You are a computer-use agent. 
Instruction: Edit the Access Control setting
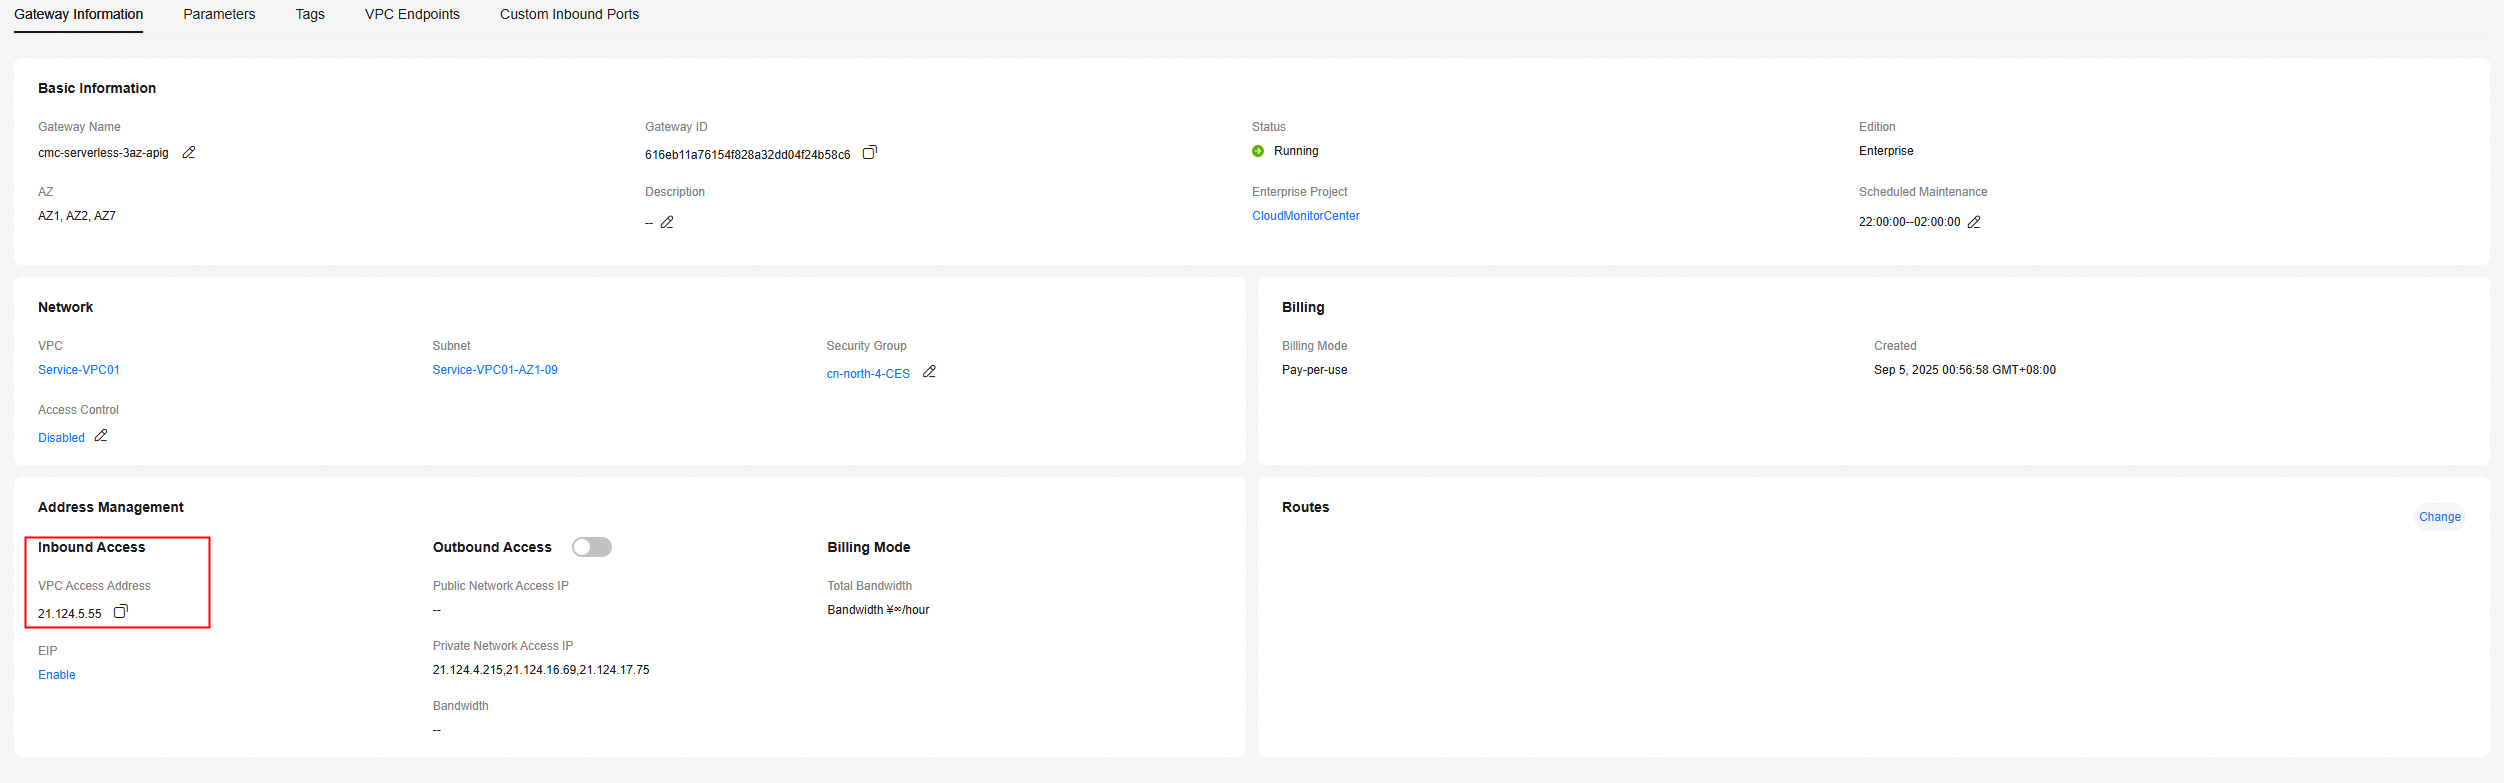point(101,436)
